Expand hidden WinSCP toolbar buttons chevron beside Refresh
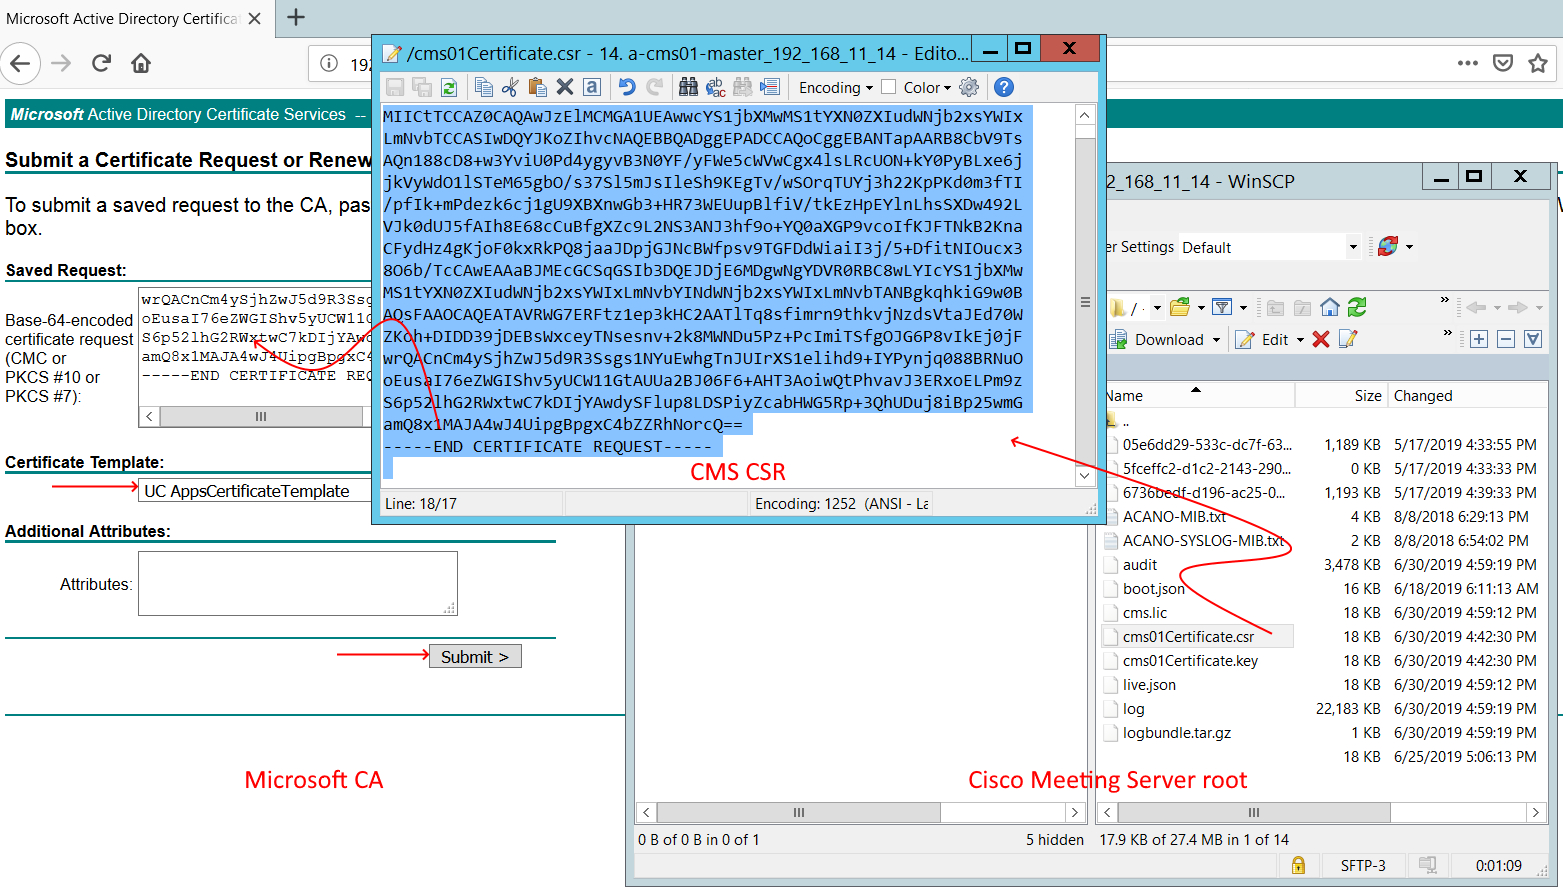The image size is (1563, 891). [x=1444, y=300]
